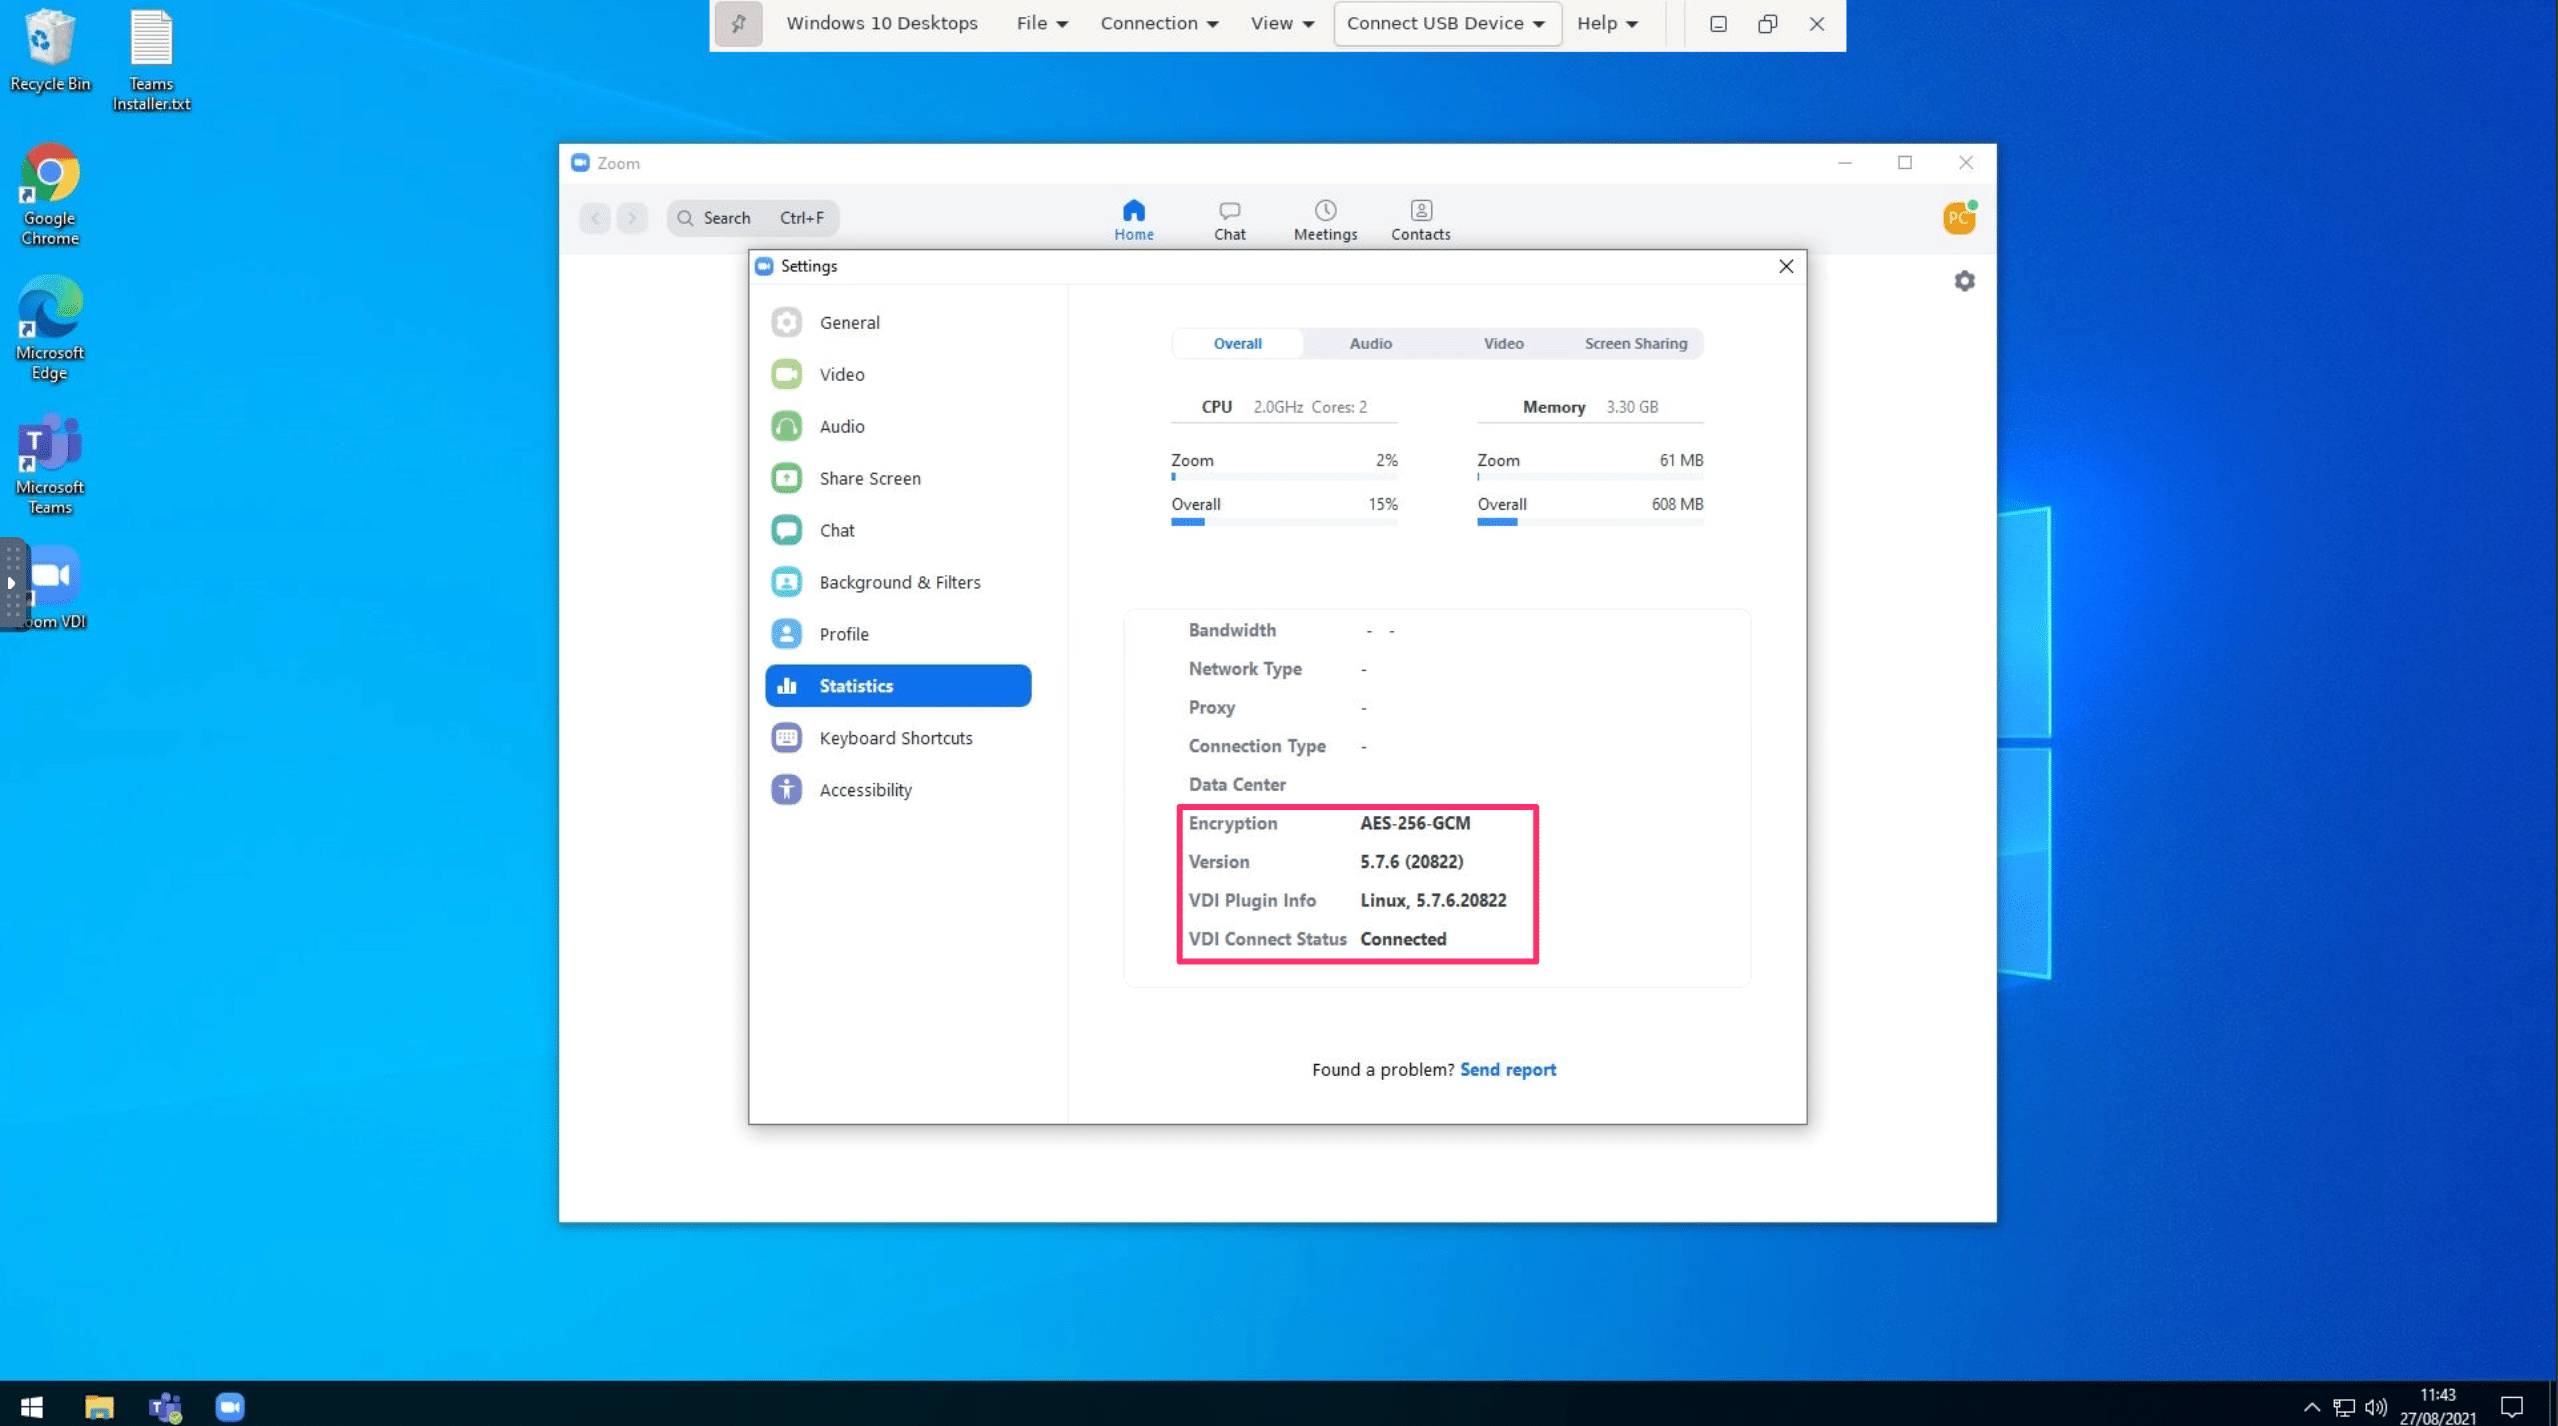2558x1426 pixels.
Task: Open Video settings category
Action: point(898,374)
